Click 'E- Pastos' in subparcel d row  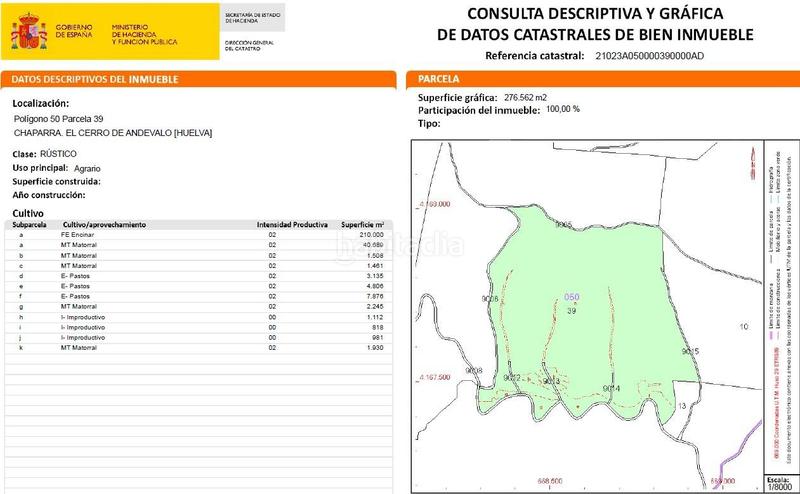click(76, 276)
